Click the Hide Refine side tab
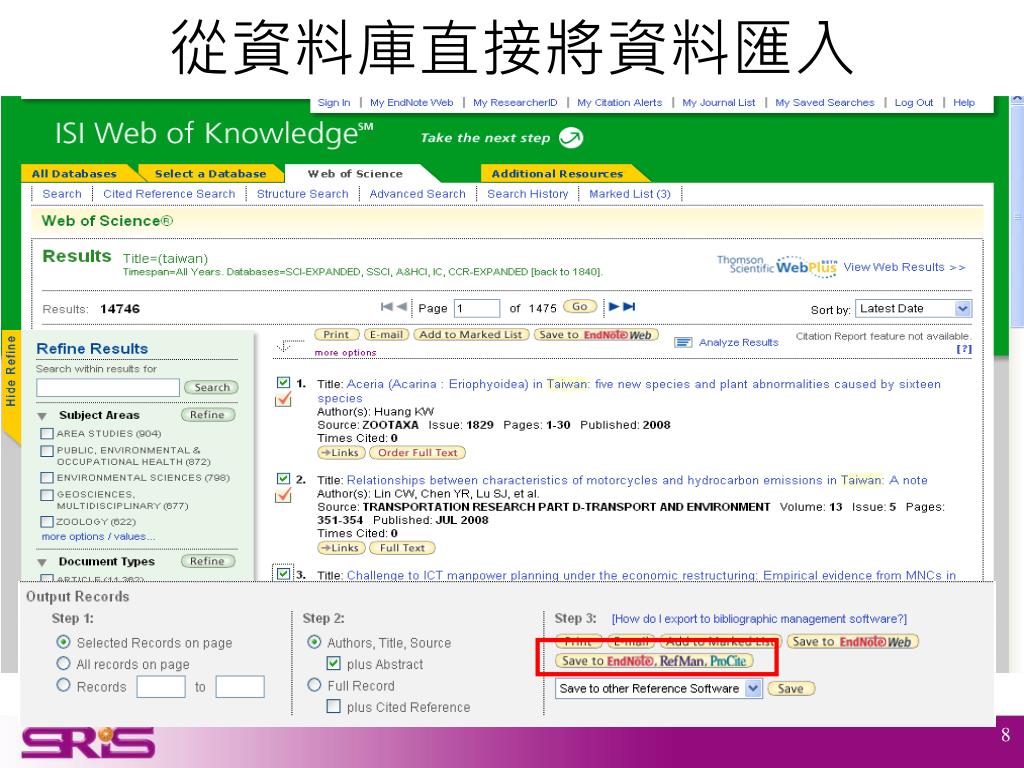The image size is (1024, 768). coord(10,371)
